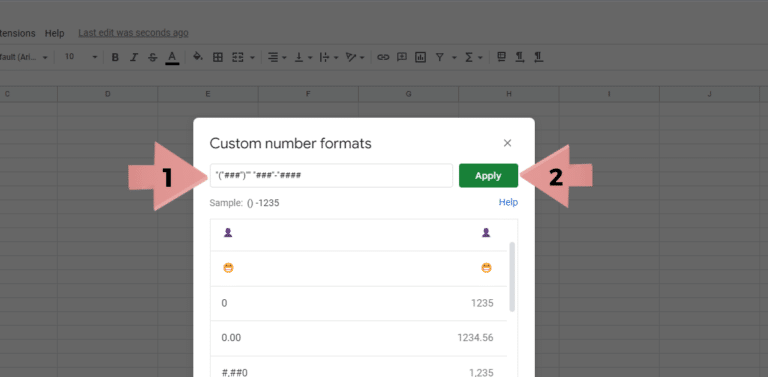Screen dimensions: 768x377
Task: Open the text rotation dropdown
Action: (355, 57)
